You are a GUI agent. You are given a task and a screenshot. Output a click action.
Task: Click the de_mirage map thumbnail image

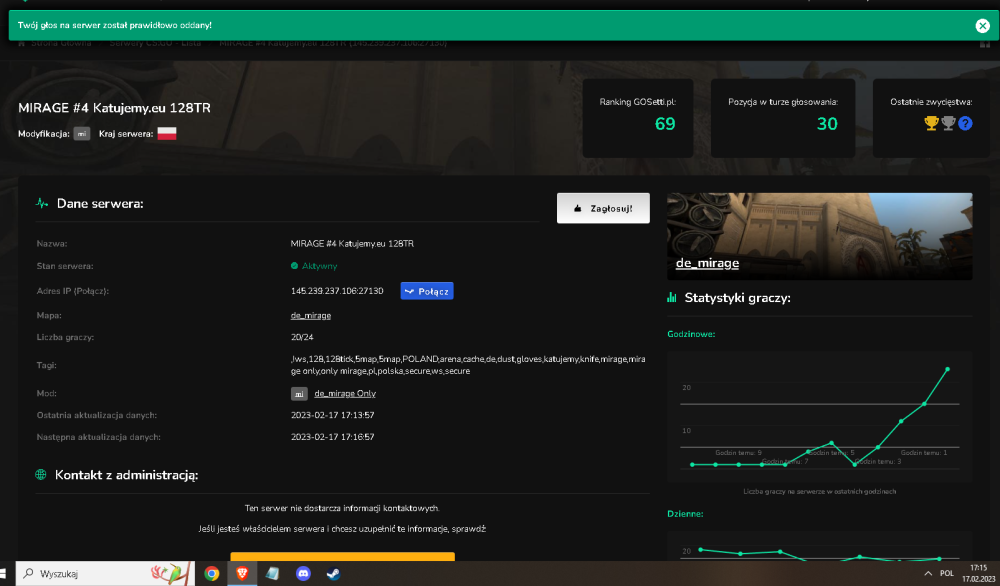point(820,236)
